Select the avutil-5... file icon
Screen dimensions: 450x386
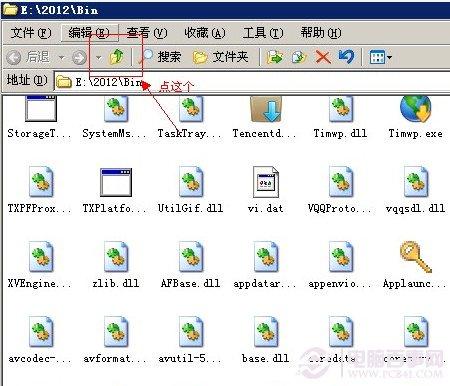(191, 332)
